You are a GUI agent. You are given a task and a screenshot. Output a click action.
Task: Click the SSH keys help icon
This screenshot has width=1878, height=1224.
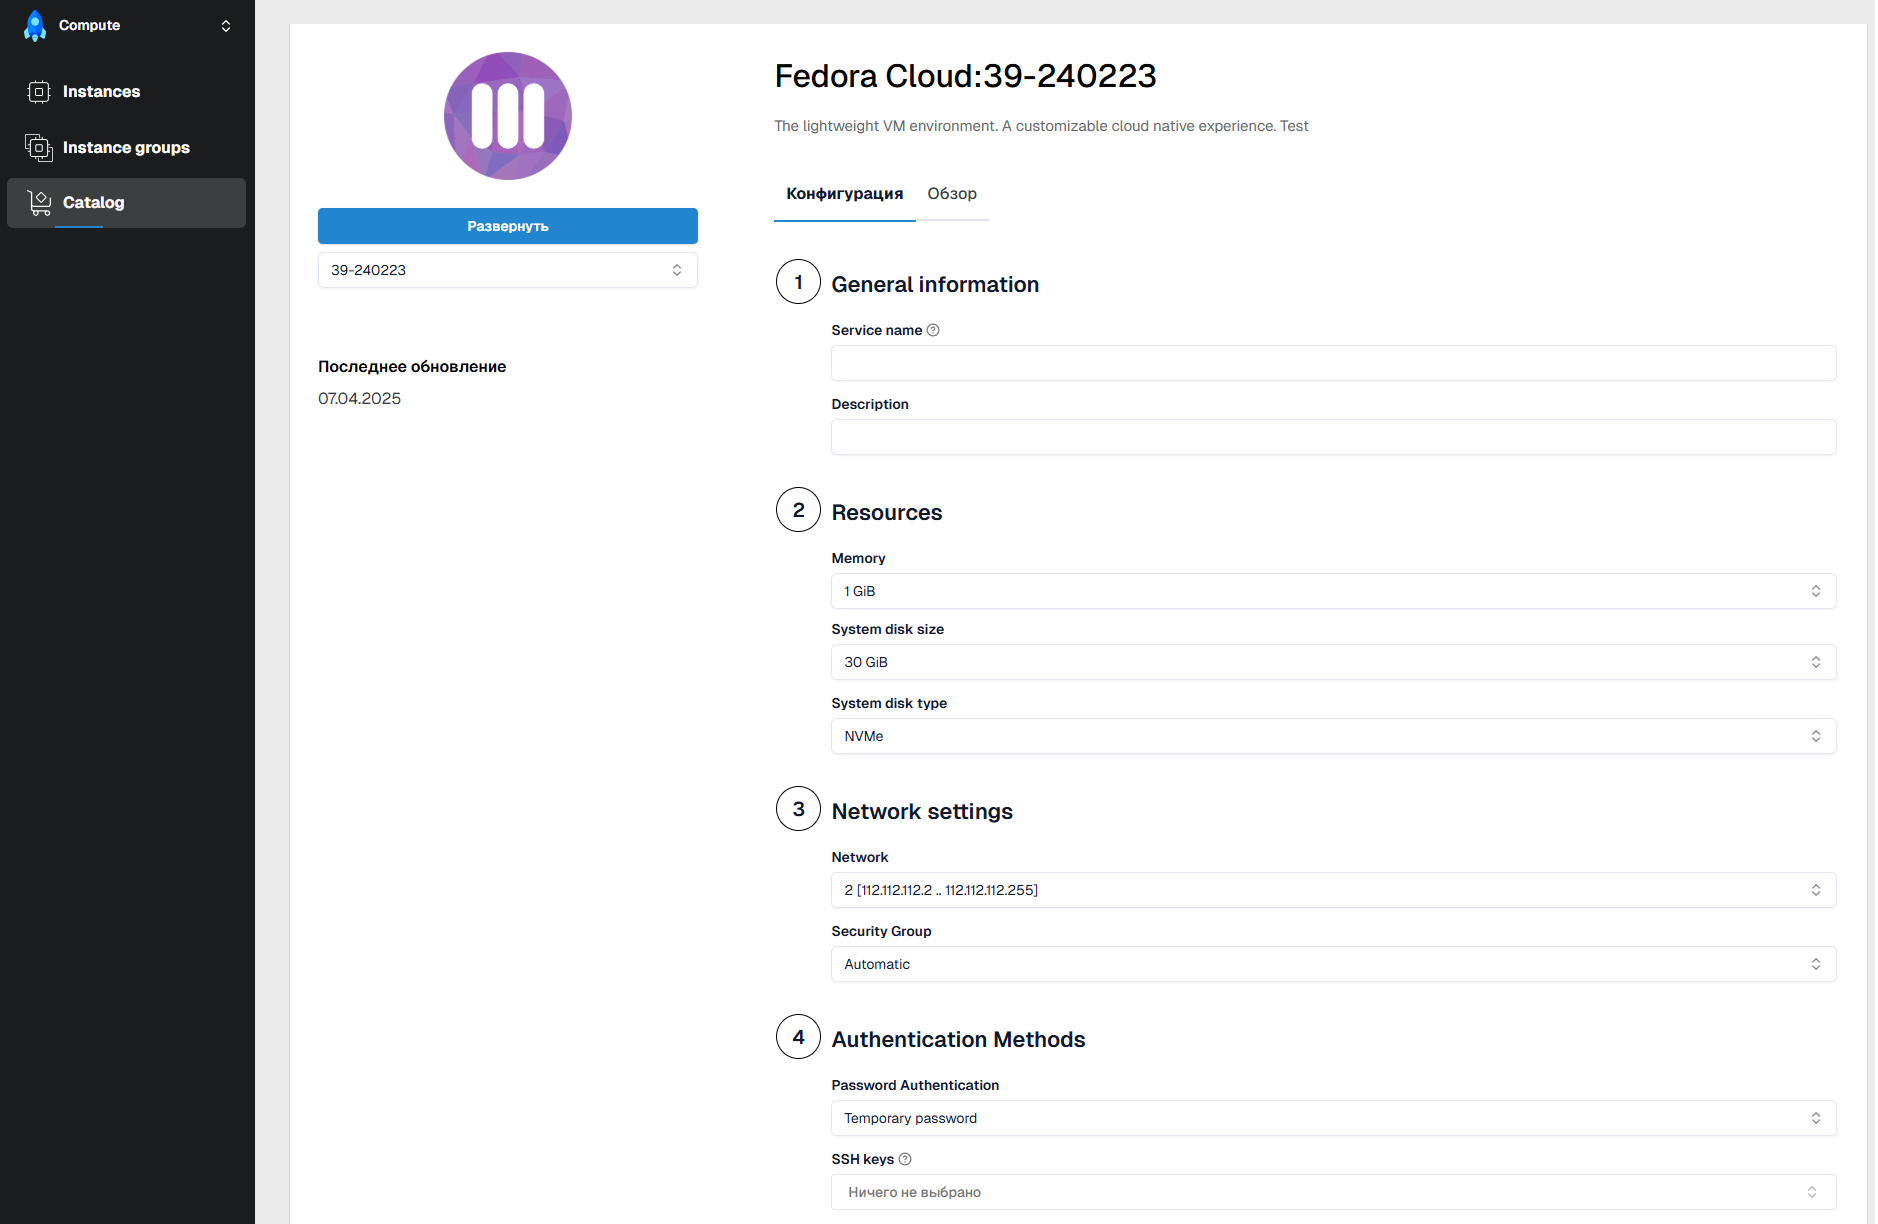905,1159
